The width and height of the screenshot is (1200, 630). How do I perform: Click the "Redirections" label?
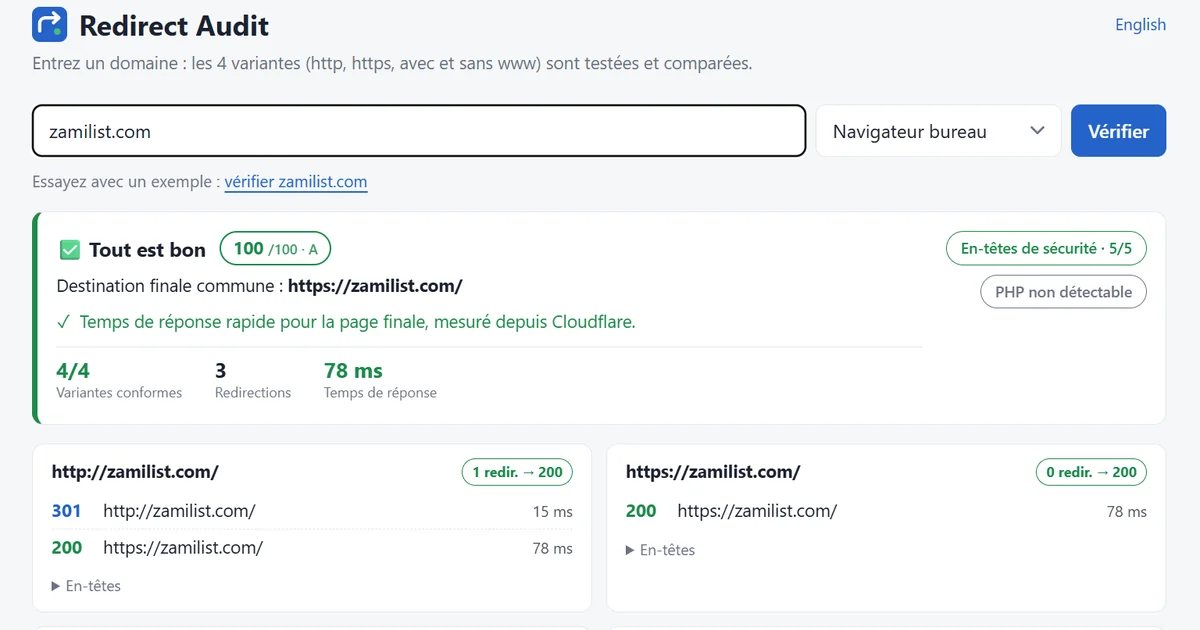click(x=253, y=393)
